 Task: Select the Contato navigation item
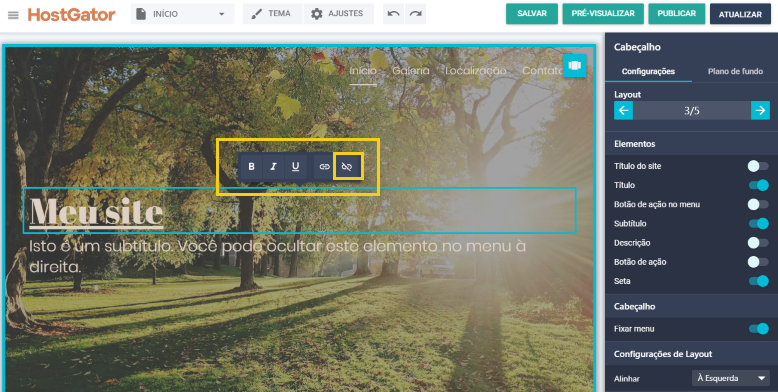(542, 71)
